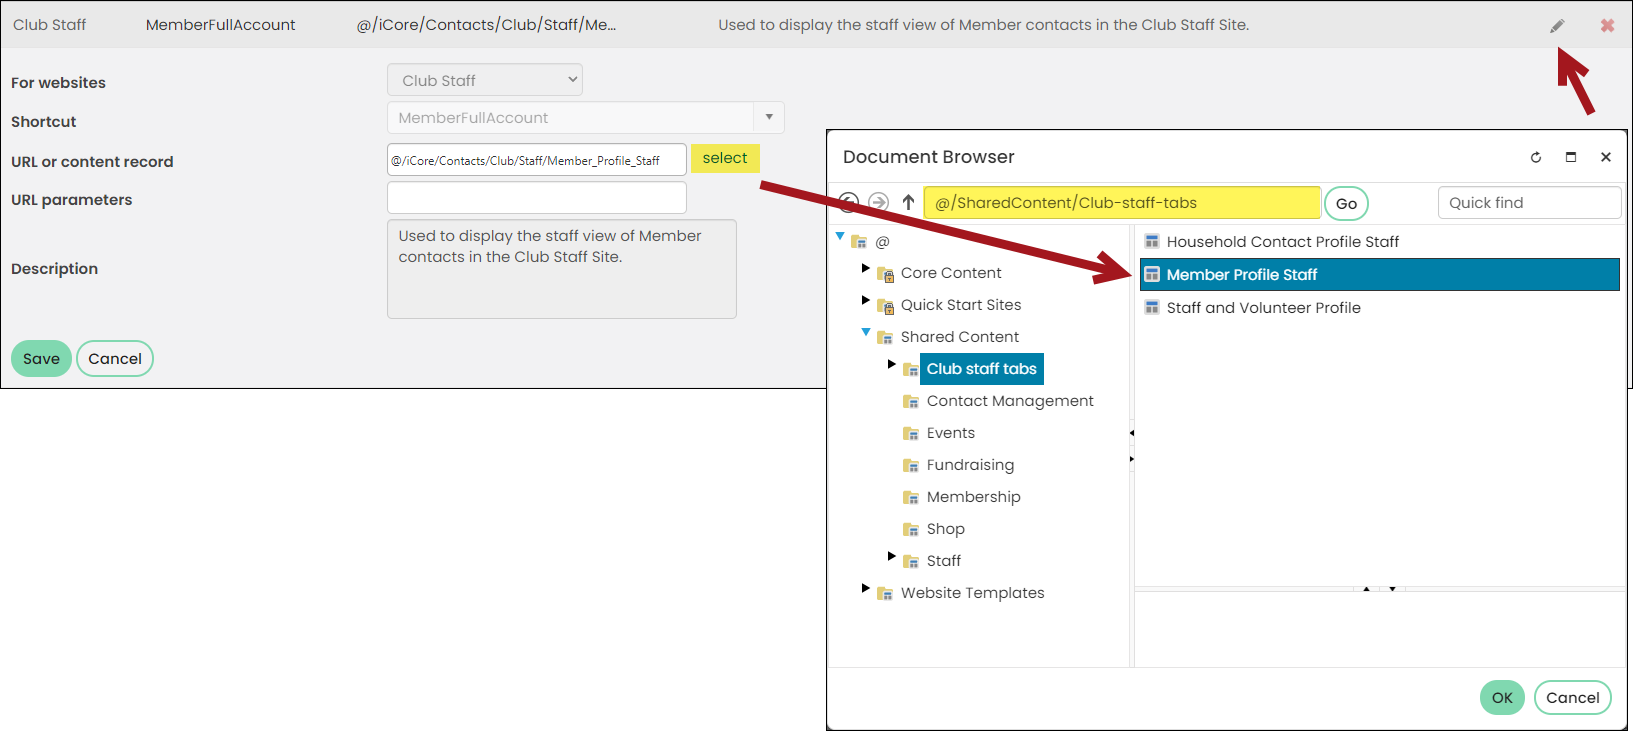Collapse the root @ tree node
Image resolution: width=1633 pixels, height=731 pixels.
[x=840, y=236]
